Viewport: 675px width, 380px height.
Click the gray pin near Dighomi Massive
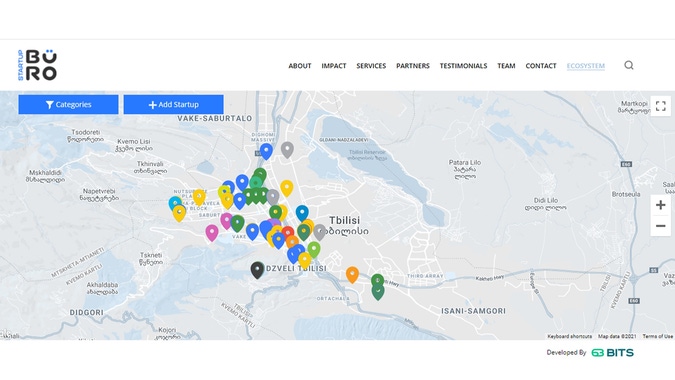point(287,150)
